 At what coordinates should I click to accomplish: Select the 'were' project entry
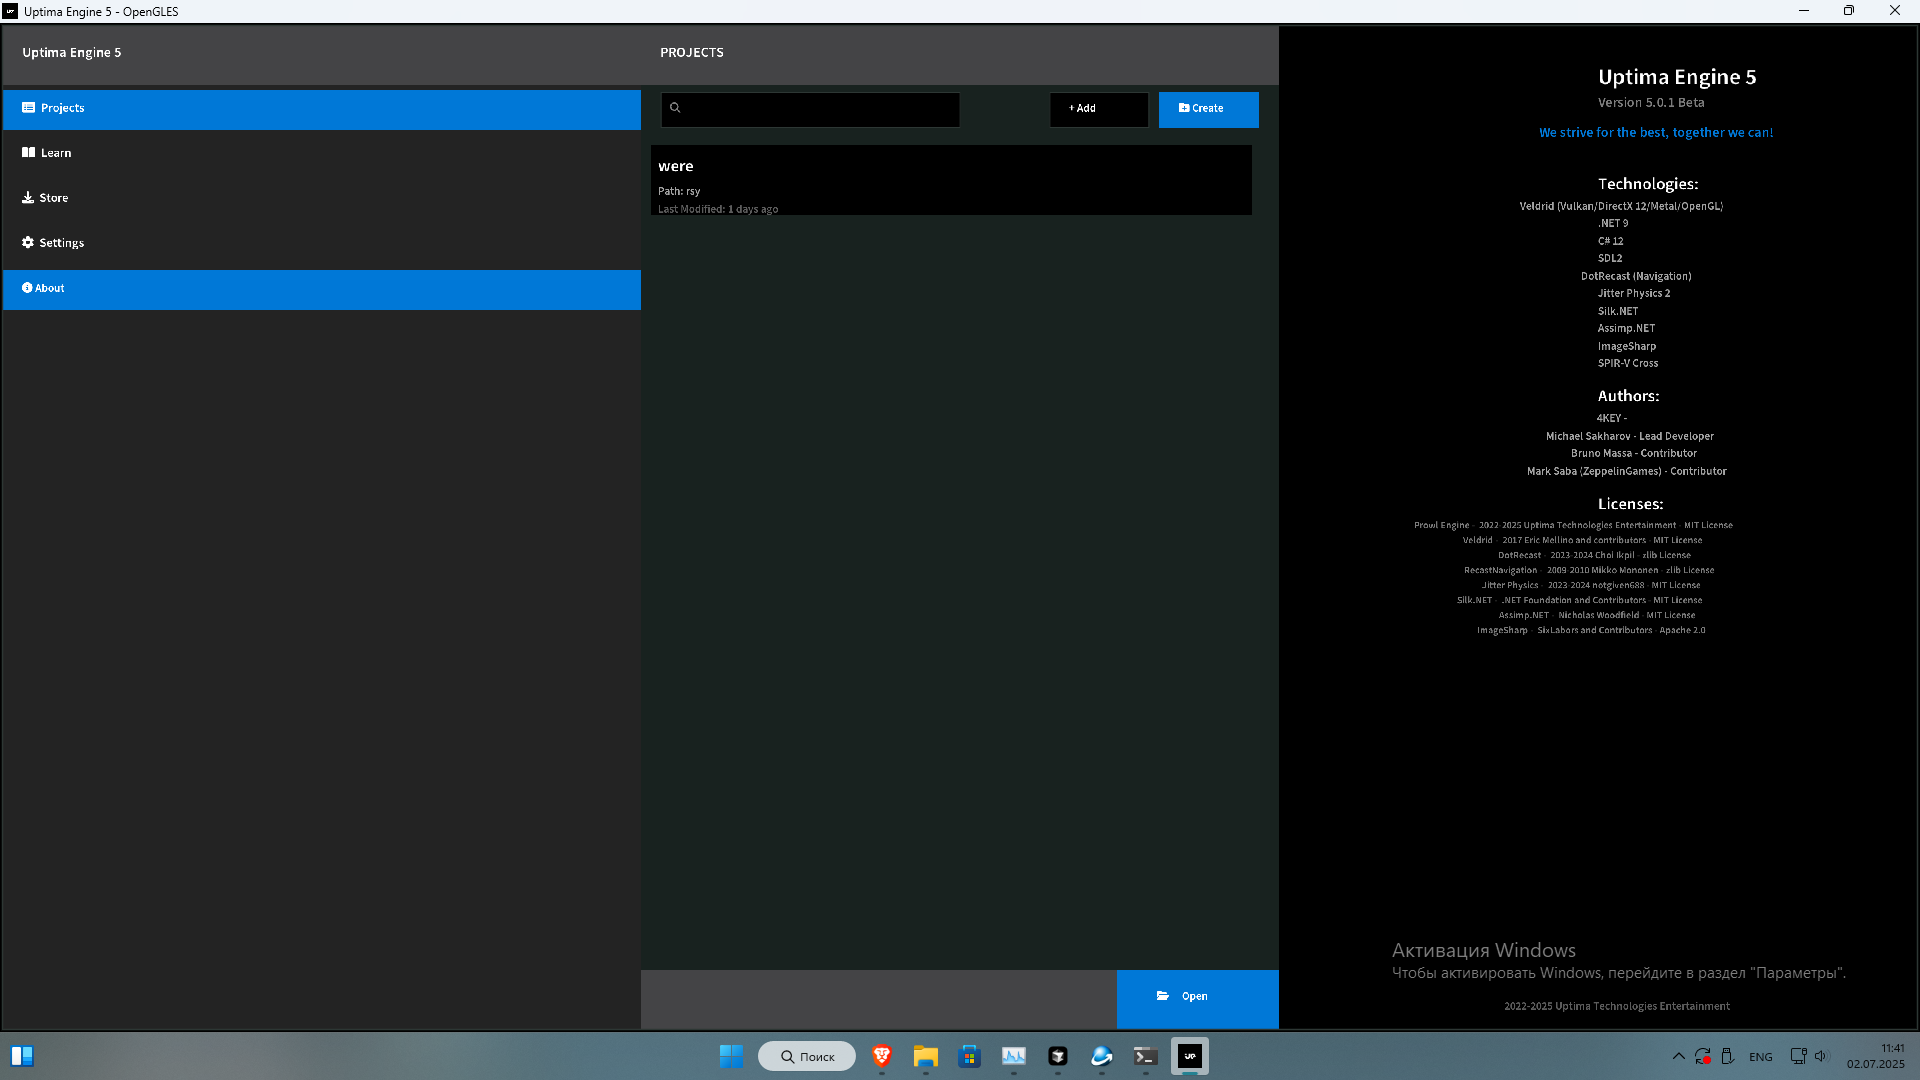click(x=951, y=180)
